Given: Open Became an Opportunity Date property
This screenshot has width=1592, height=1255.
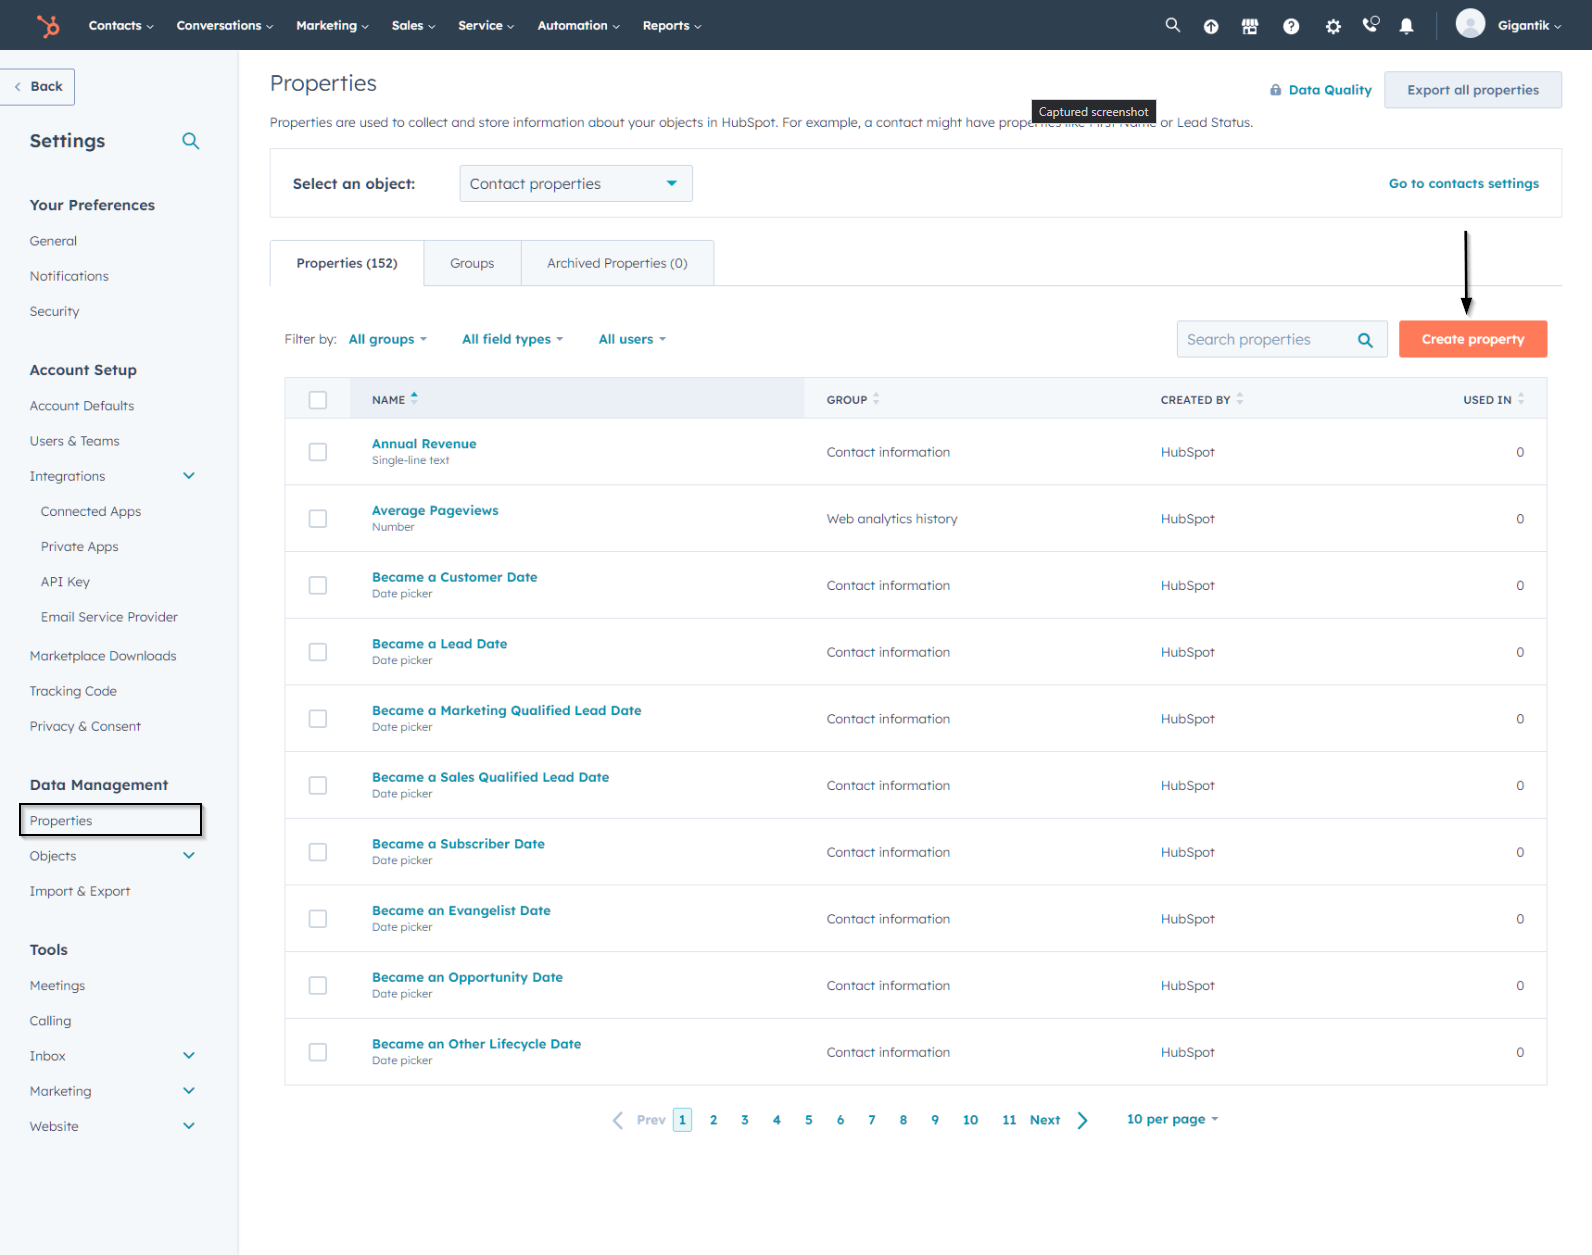Looking at the screenshot, I should click(x=467, y=977).
